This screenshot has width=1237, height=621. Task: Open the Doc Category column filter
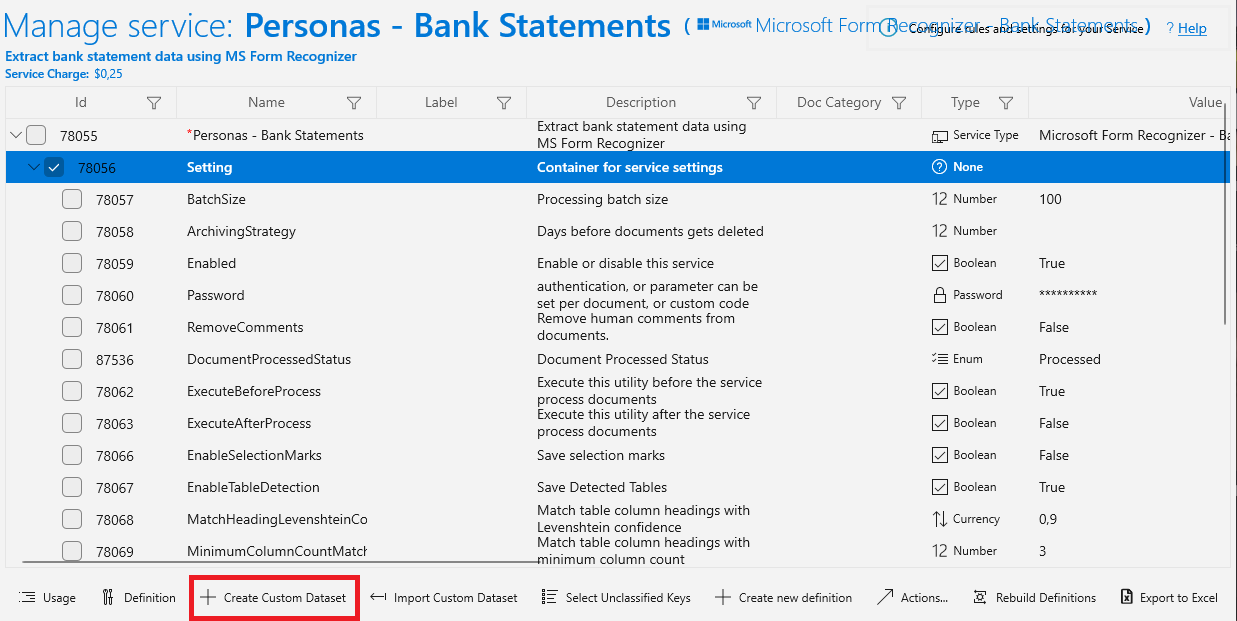(x=899, y=103)
